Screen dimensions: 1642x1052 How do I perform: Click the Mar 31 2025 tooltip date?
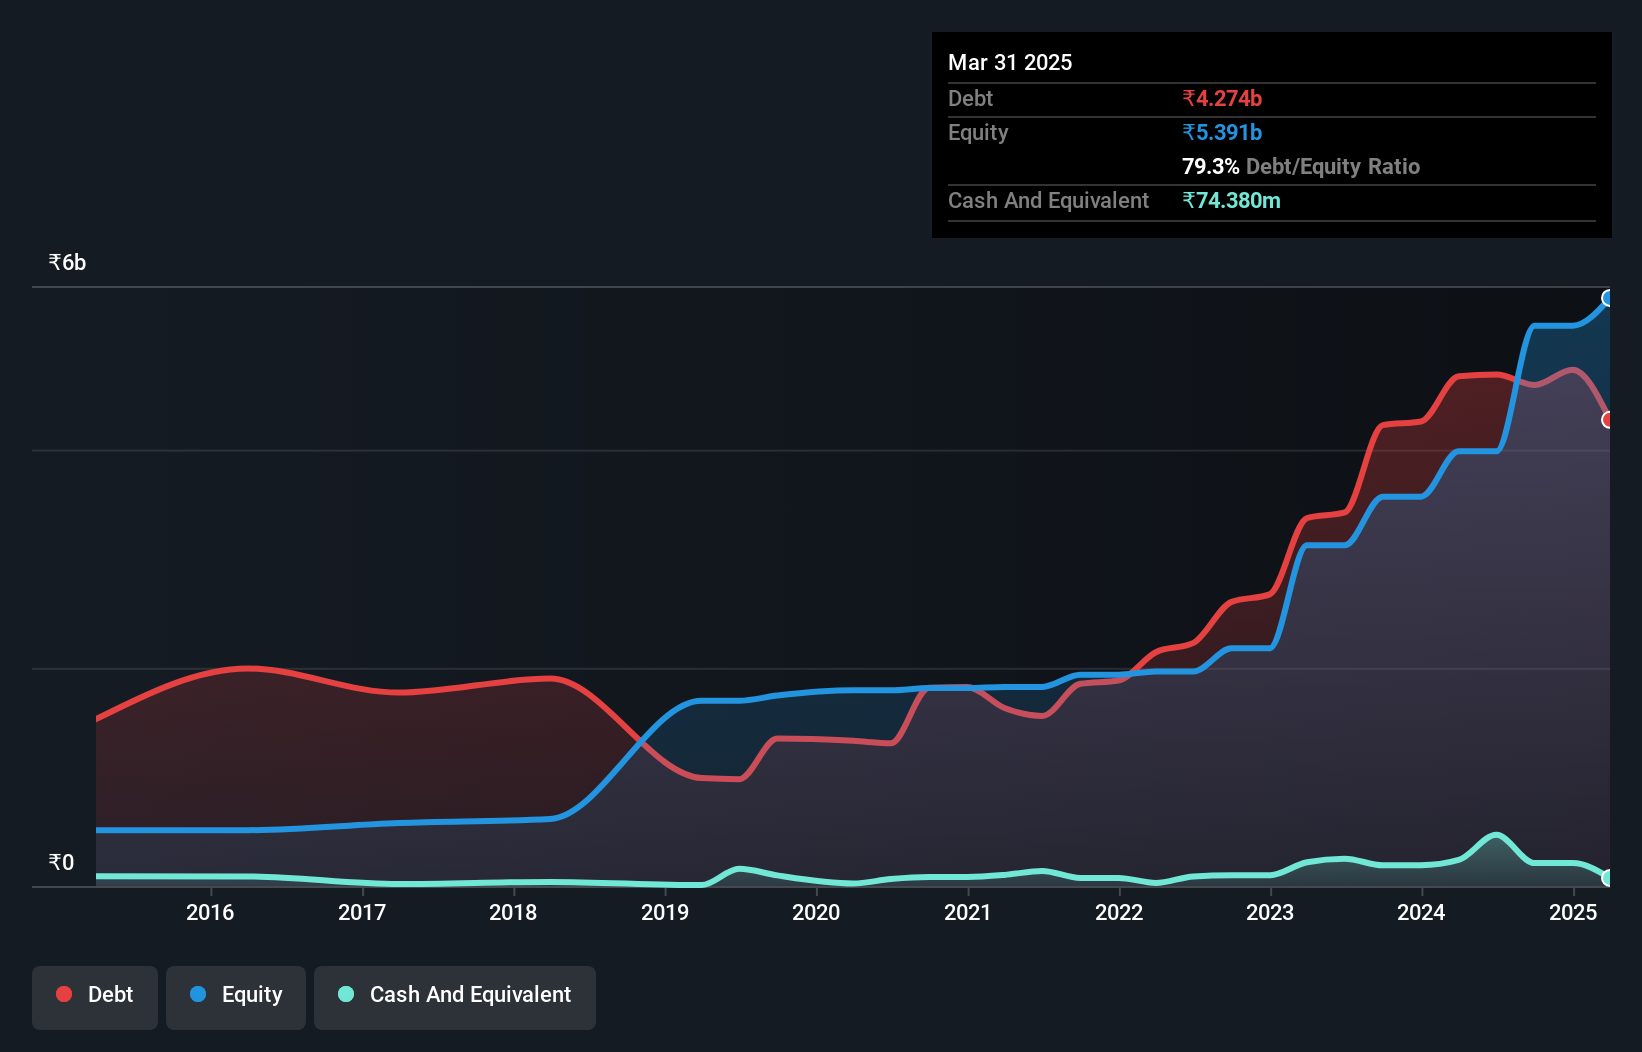(1010, 62)
